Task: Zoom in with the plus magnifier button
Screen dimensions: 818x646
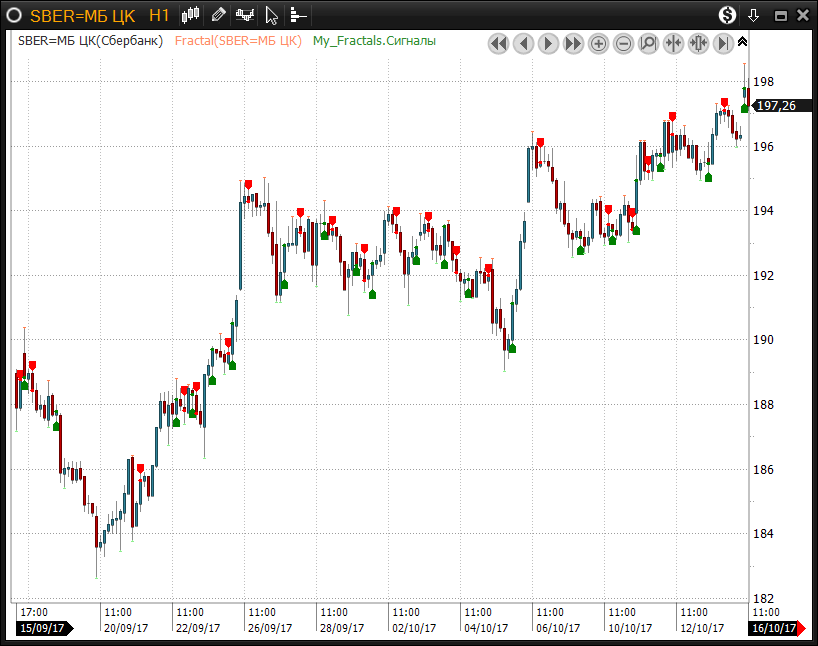Action: click(598, 43)
